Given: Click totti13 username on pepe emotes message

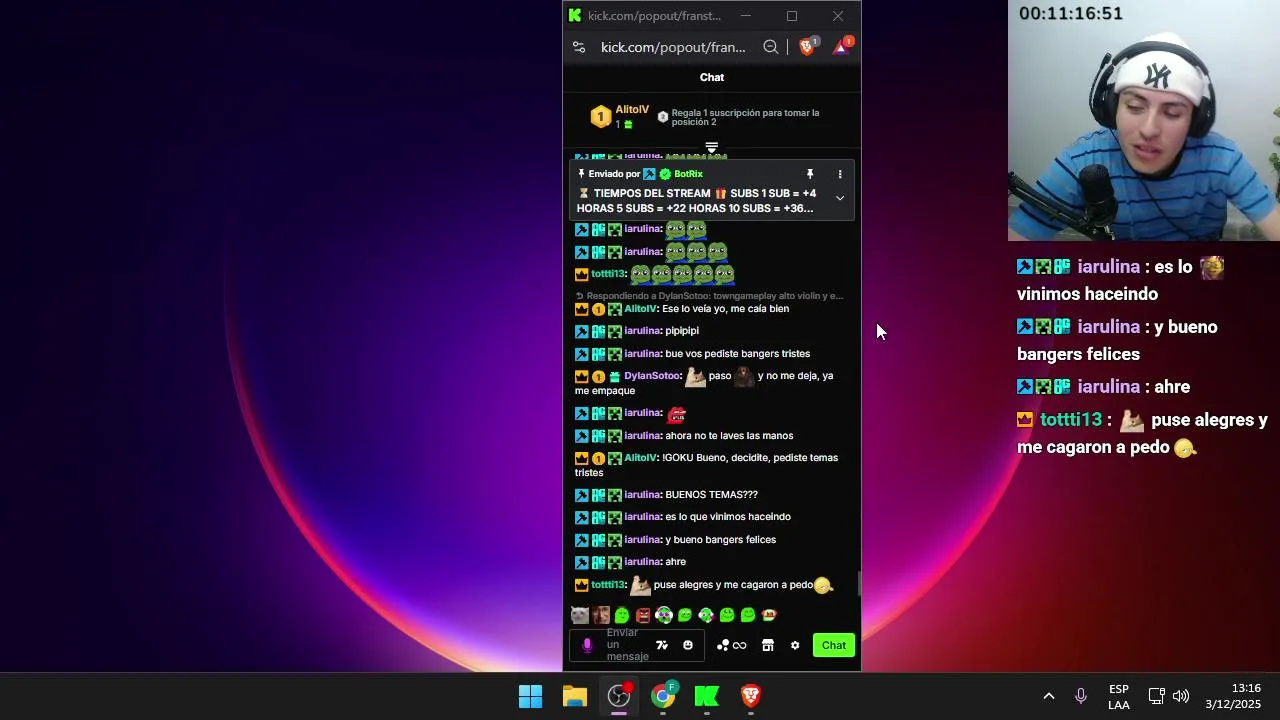Looking at the screenshot, I should click(x=608, y=274).
